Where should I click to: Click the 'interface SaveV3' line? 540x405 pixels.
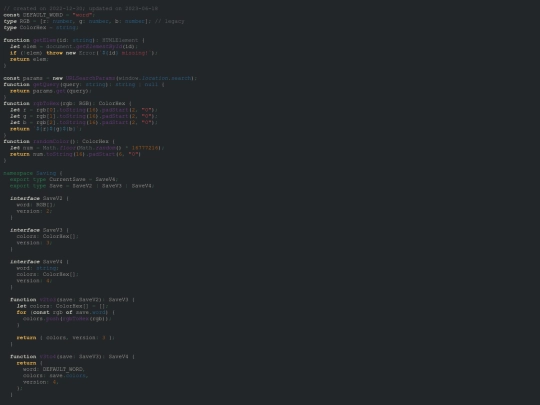[x=39, y=230]
